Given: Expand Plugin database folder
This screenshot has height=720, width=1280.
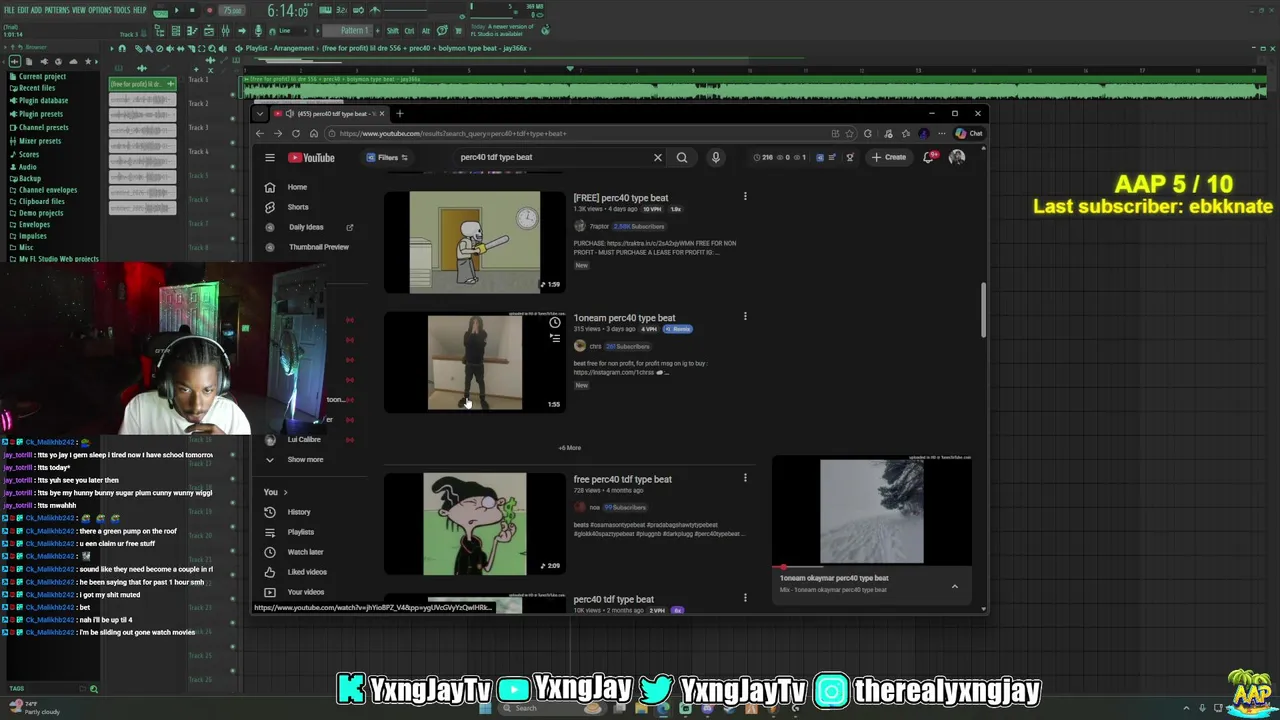Looking at the screenshot, I should tap(43, 101).
